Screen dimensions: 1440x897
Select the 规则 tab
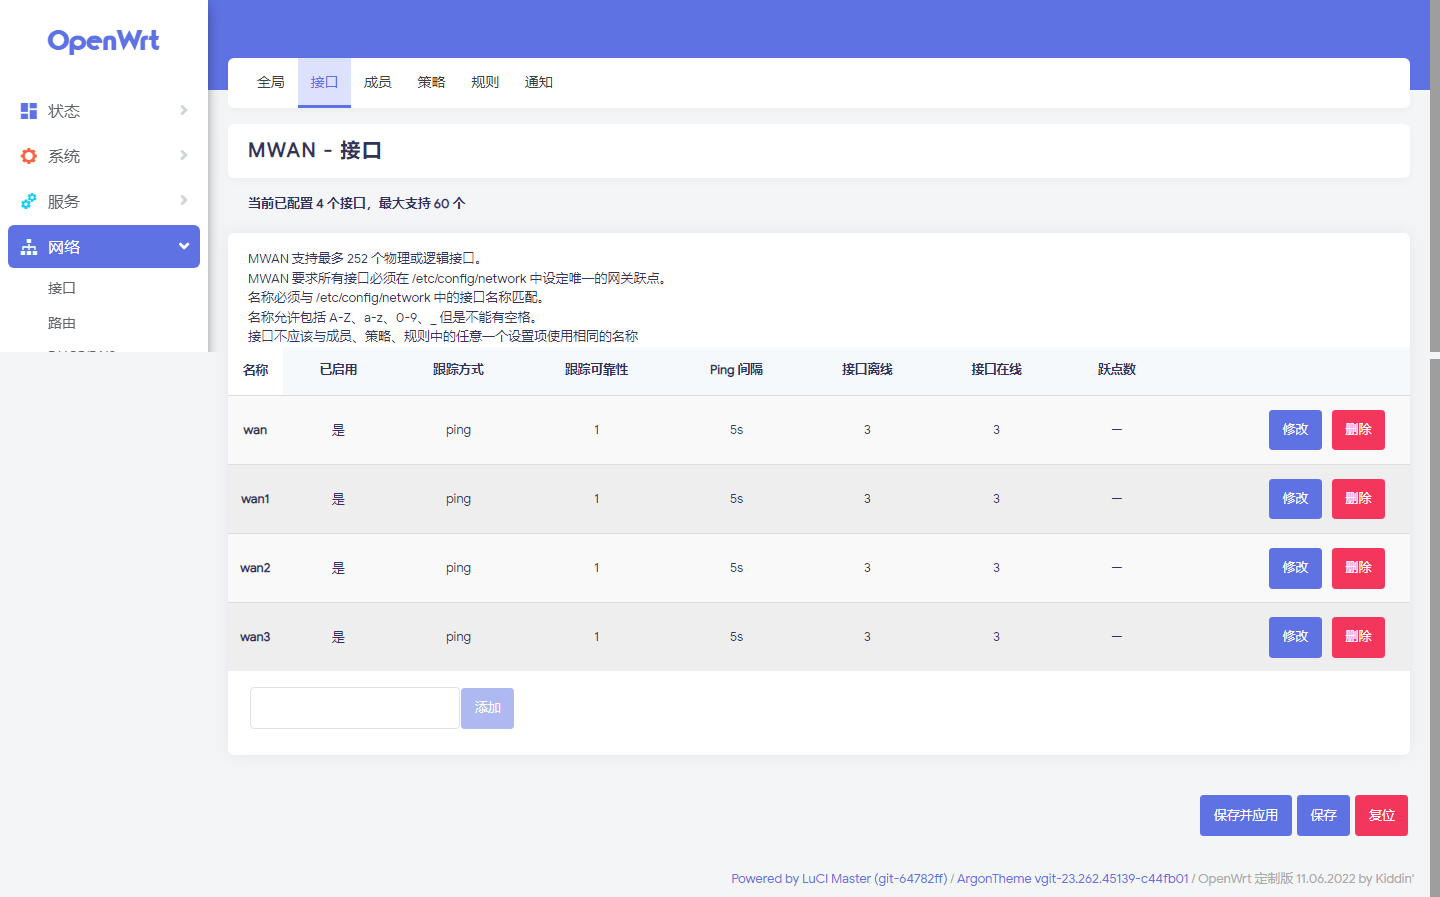click(x=485, y=82)
